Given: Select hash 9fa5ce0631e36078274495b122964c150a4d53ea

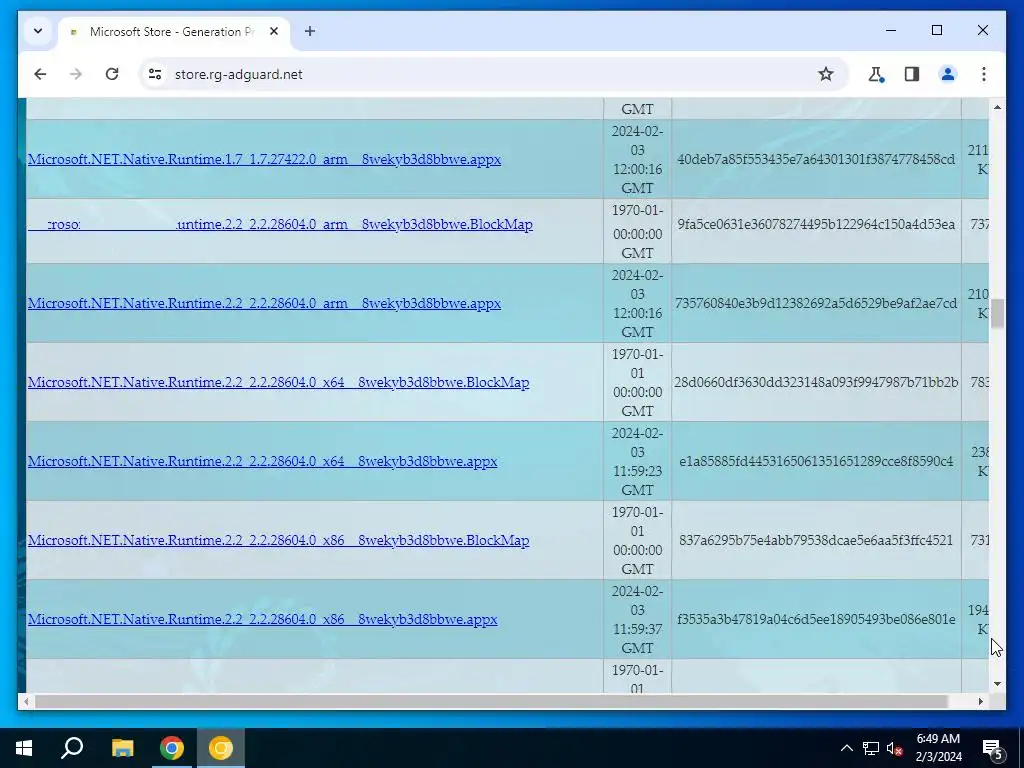Looking at the screenshot, I should pyautogui.click(x=816, y=225).
